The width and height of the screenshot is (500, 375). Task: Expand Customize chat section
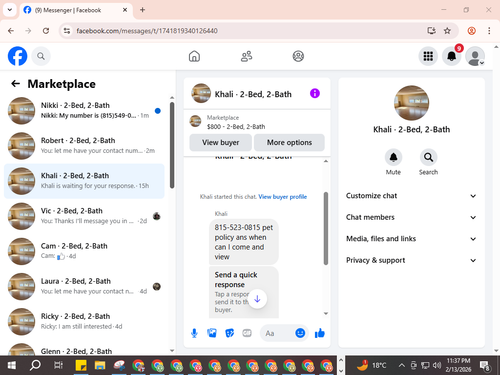tap(411, 196)
